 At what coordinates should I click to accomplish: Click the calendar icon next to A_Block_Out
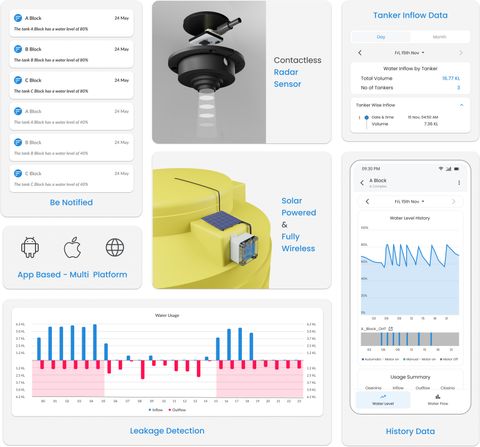391,329
